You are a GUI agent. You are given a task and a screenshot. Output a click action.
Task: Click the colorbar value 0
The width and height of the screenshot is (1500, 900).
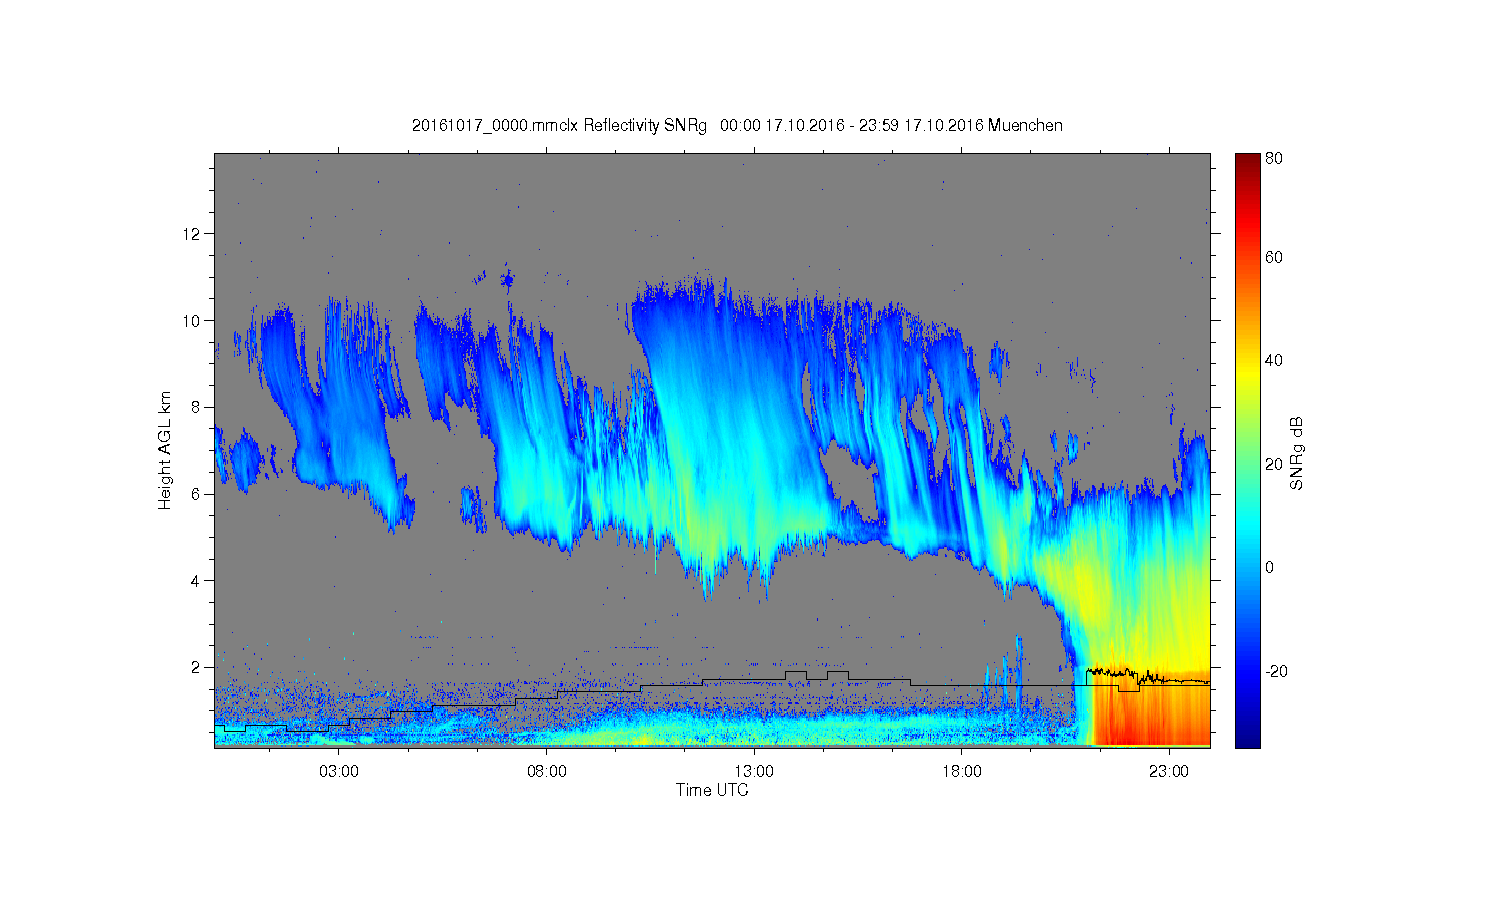point(1270,568)
